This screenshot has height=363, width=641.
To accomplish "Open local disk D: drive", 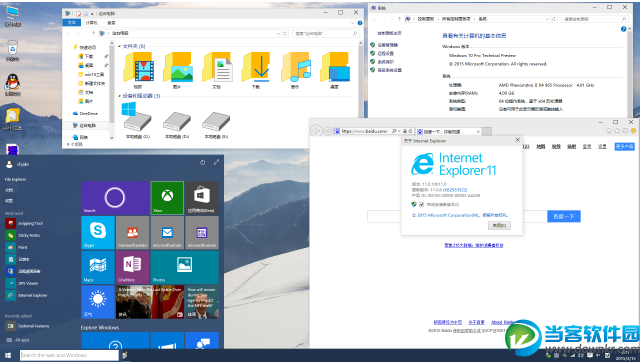I will tap(177, 124).
